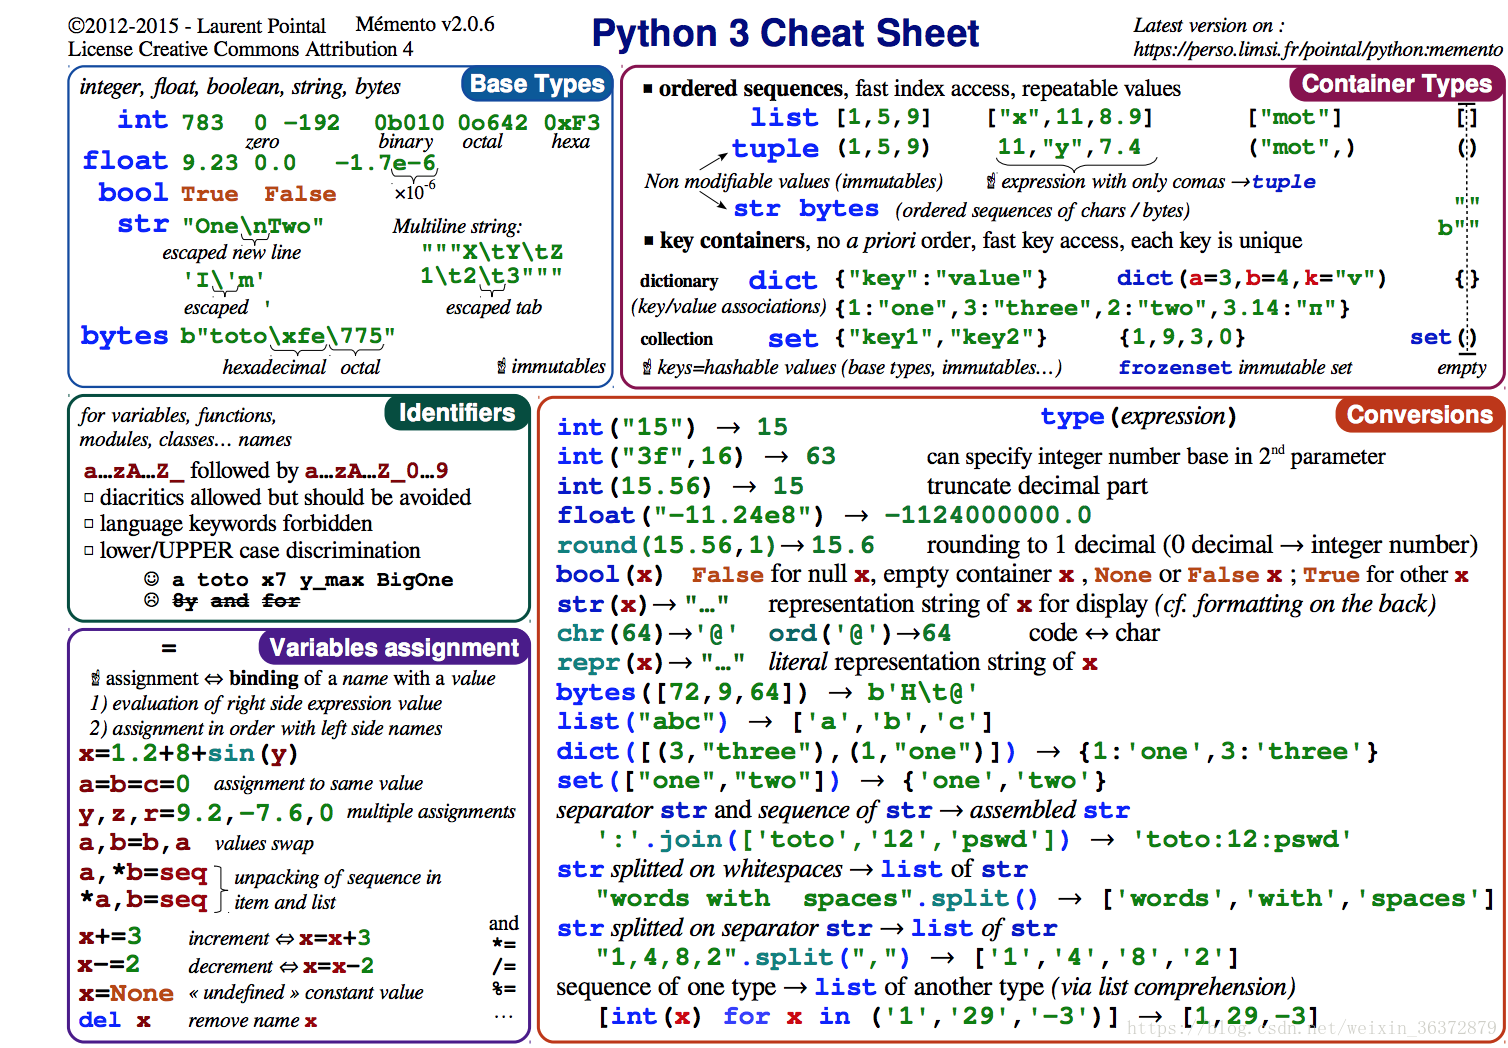Click the repr(x) example
1508x1048 pixels.
pos(611,663)
